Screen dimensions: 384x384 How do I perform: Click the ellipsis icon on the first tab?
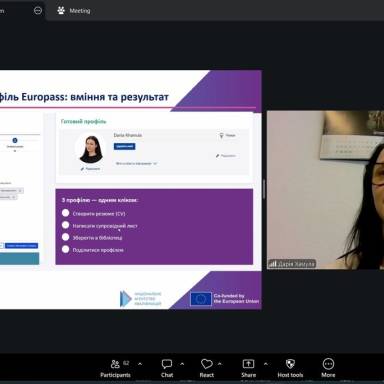coord(38,11)
